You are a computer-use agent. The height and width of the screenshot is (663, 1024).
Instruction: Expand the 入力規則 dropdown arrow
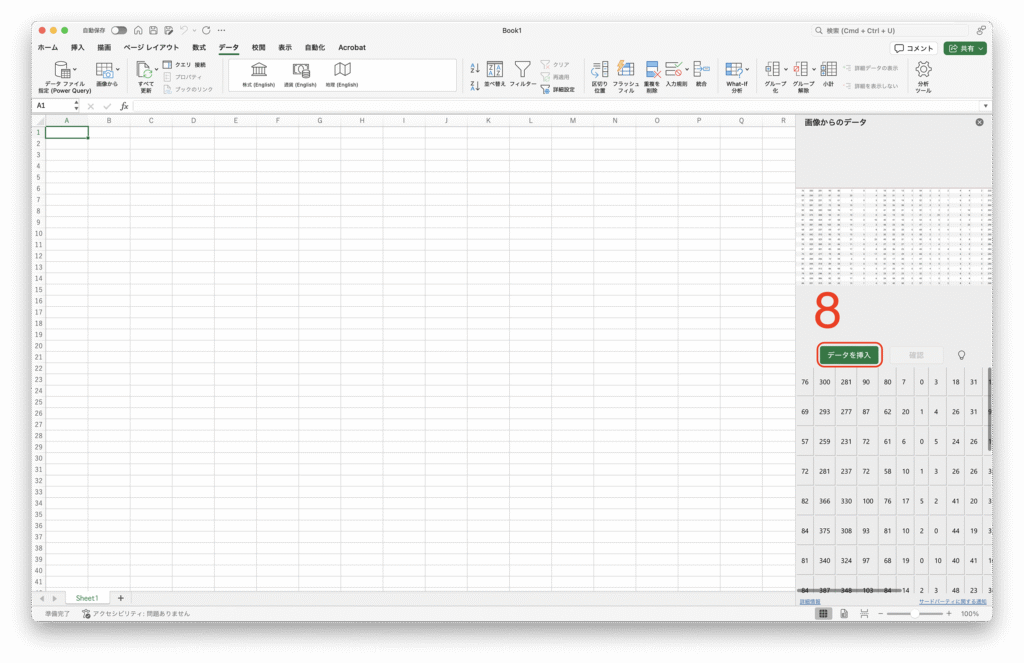(x=687, y=69)
